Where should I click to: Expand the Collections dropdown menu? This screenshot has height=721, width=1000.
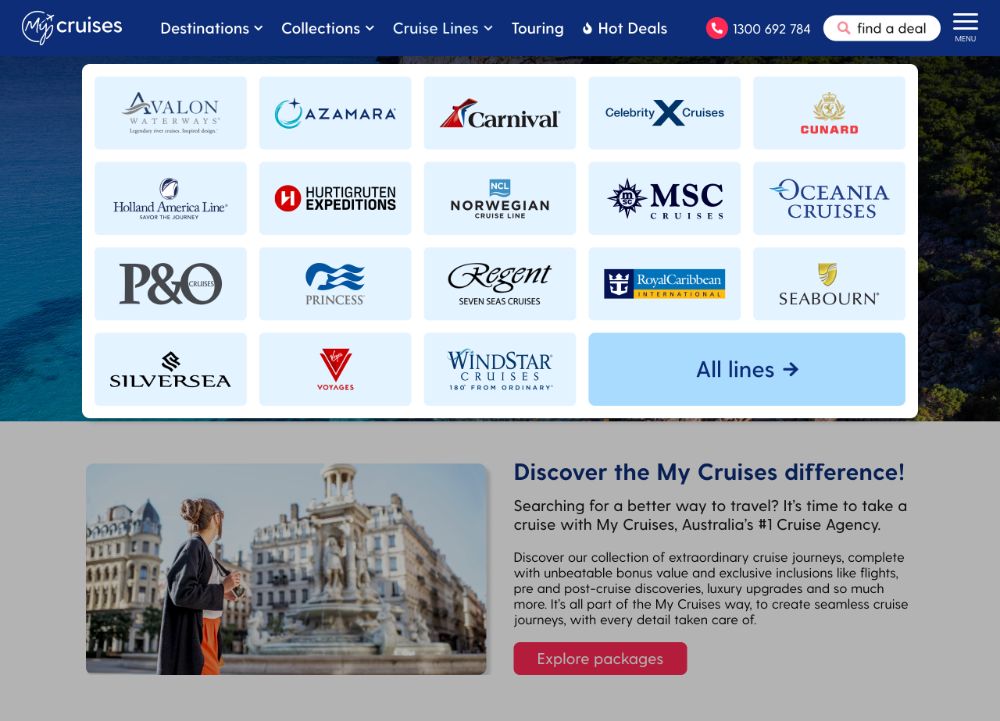coord(327,28)
